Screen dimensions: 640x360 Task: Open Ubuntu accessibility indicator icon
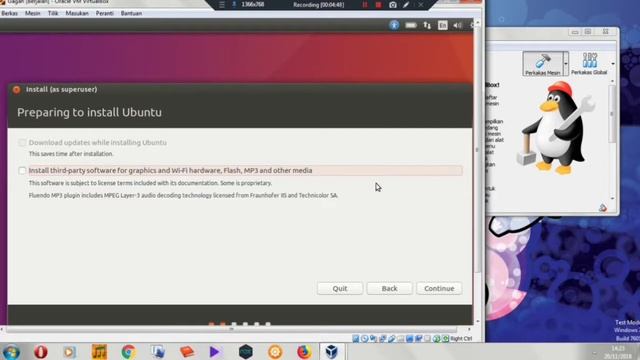(394, 25)
